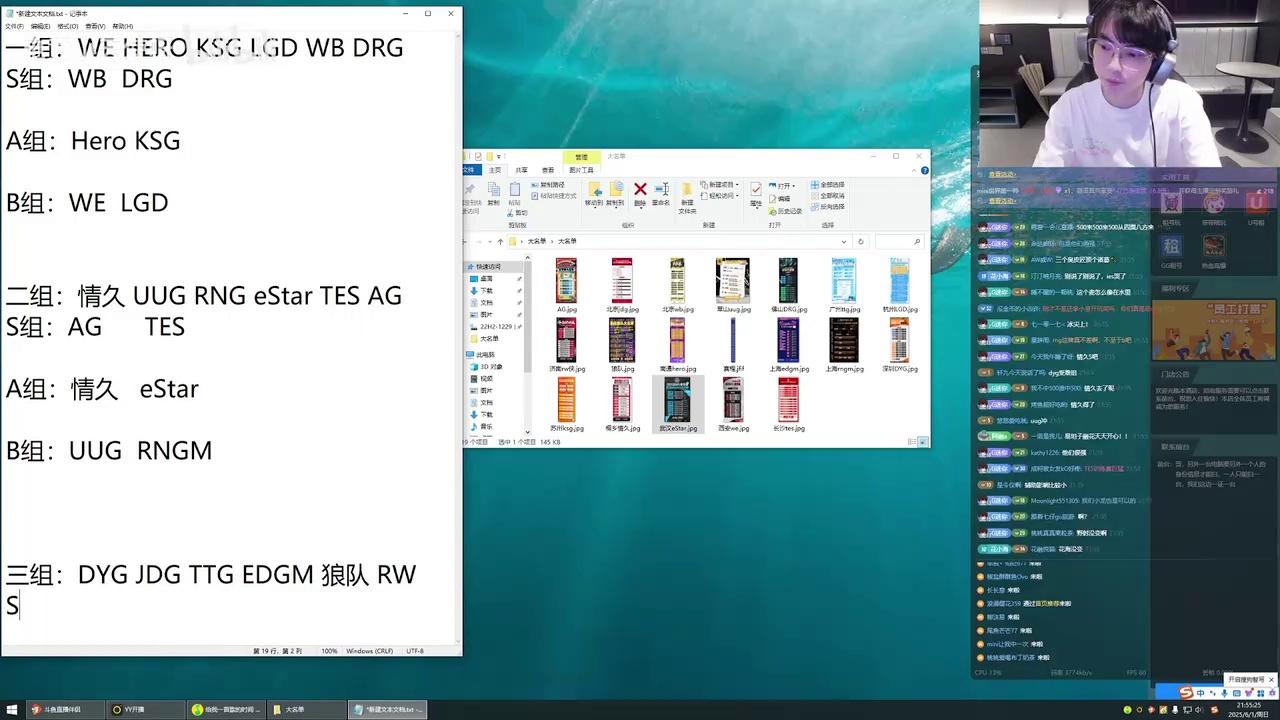Click the Sogou input method S icon
This screenshot has height=720, width=1280.
coord(1186,693)
